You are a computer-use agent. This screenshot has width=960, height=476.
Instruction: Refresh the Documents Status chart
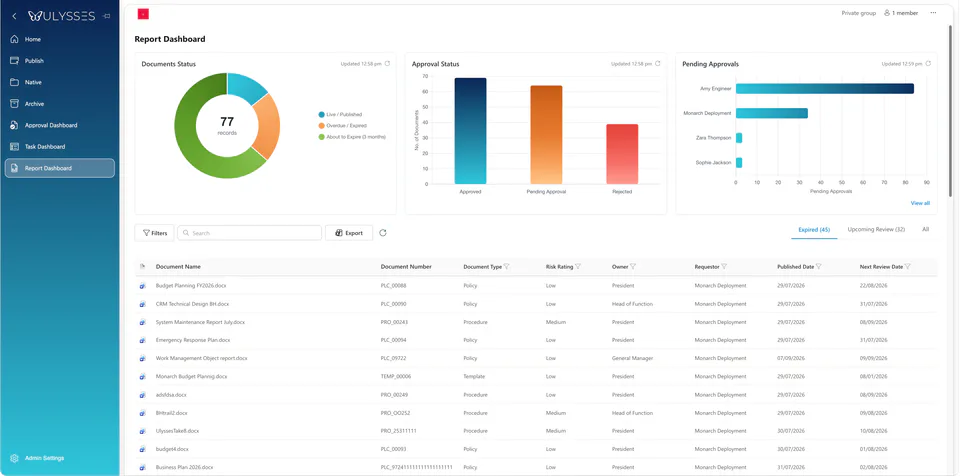(387, 64)
